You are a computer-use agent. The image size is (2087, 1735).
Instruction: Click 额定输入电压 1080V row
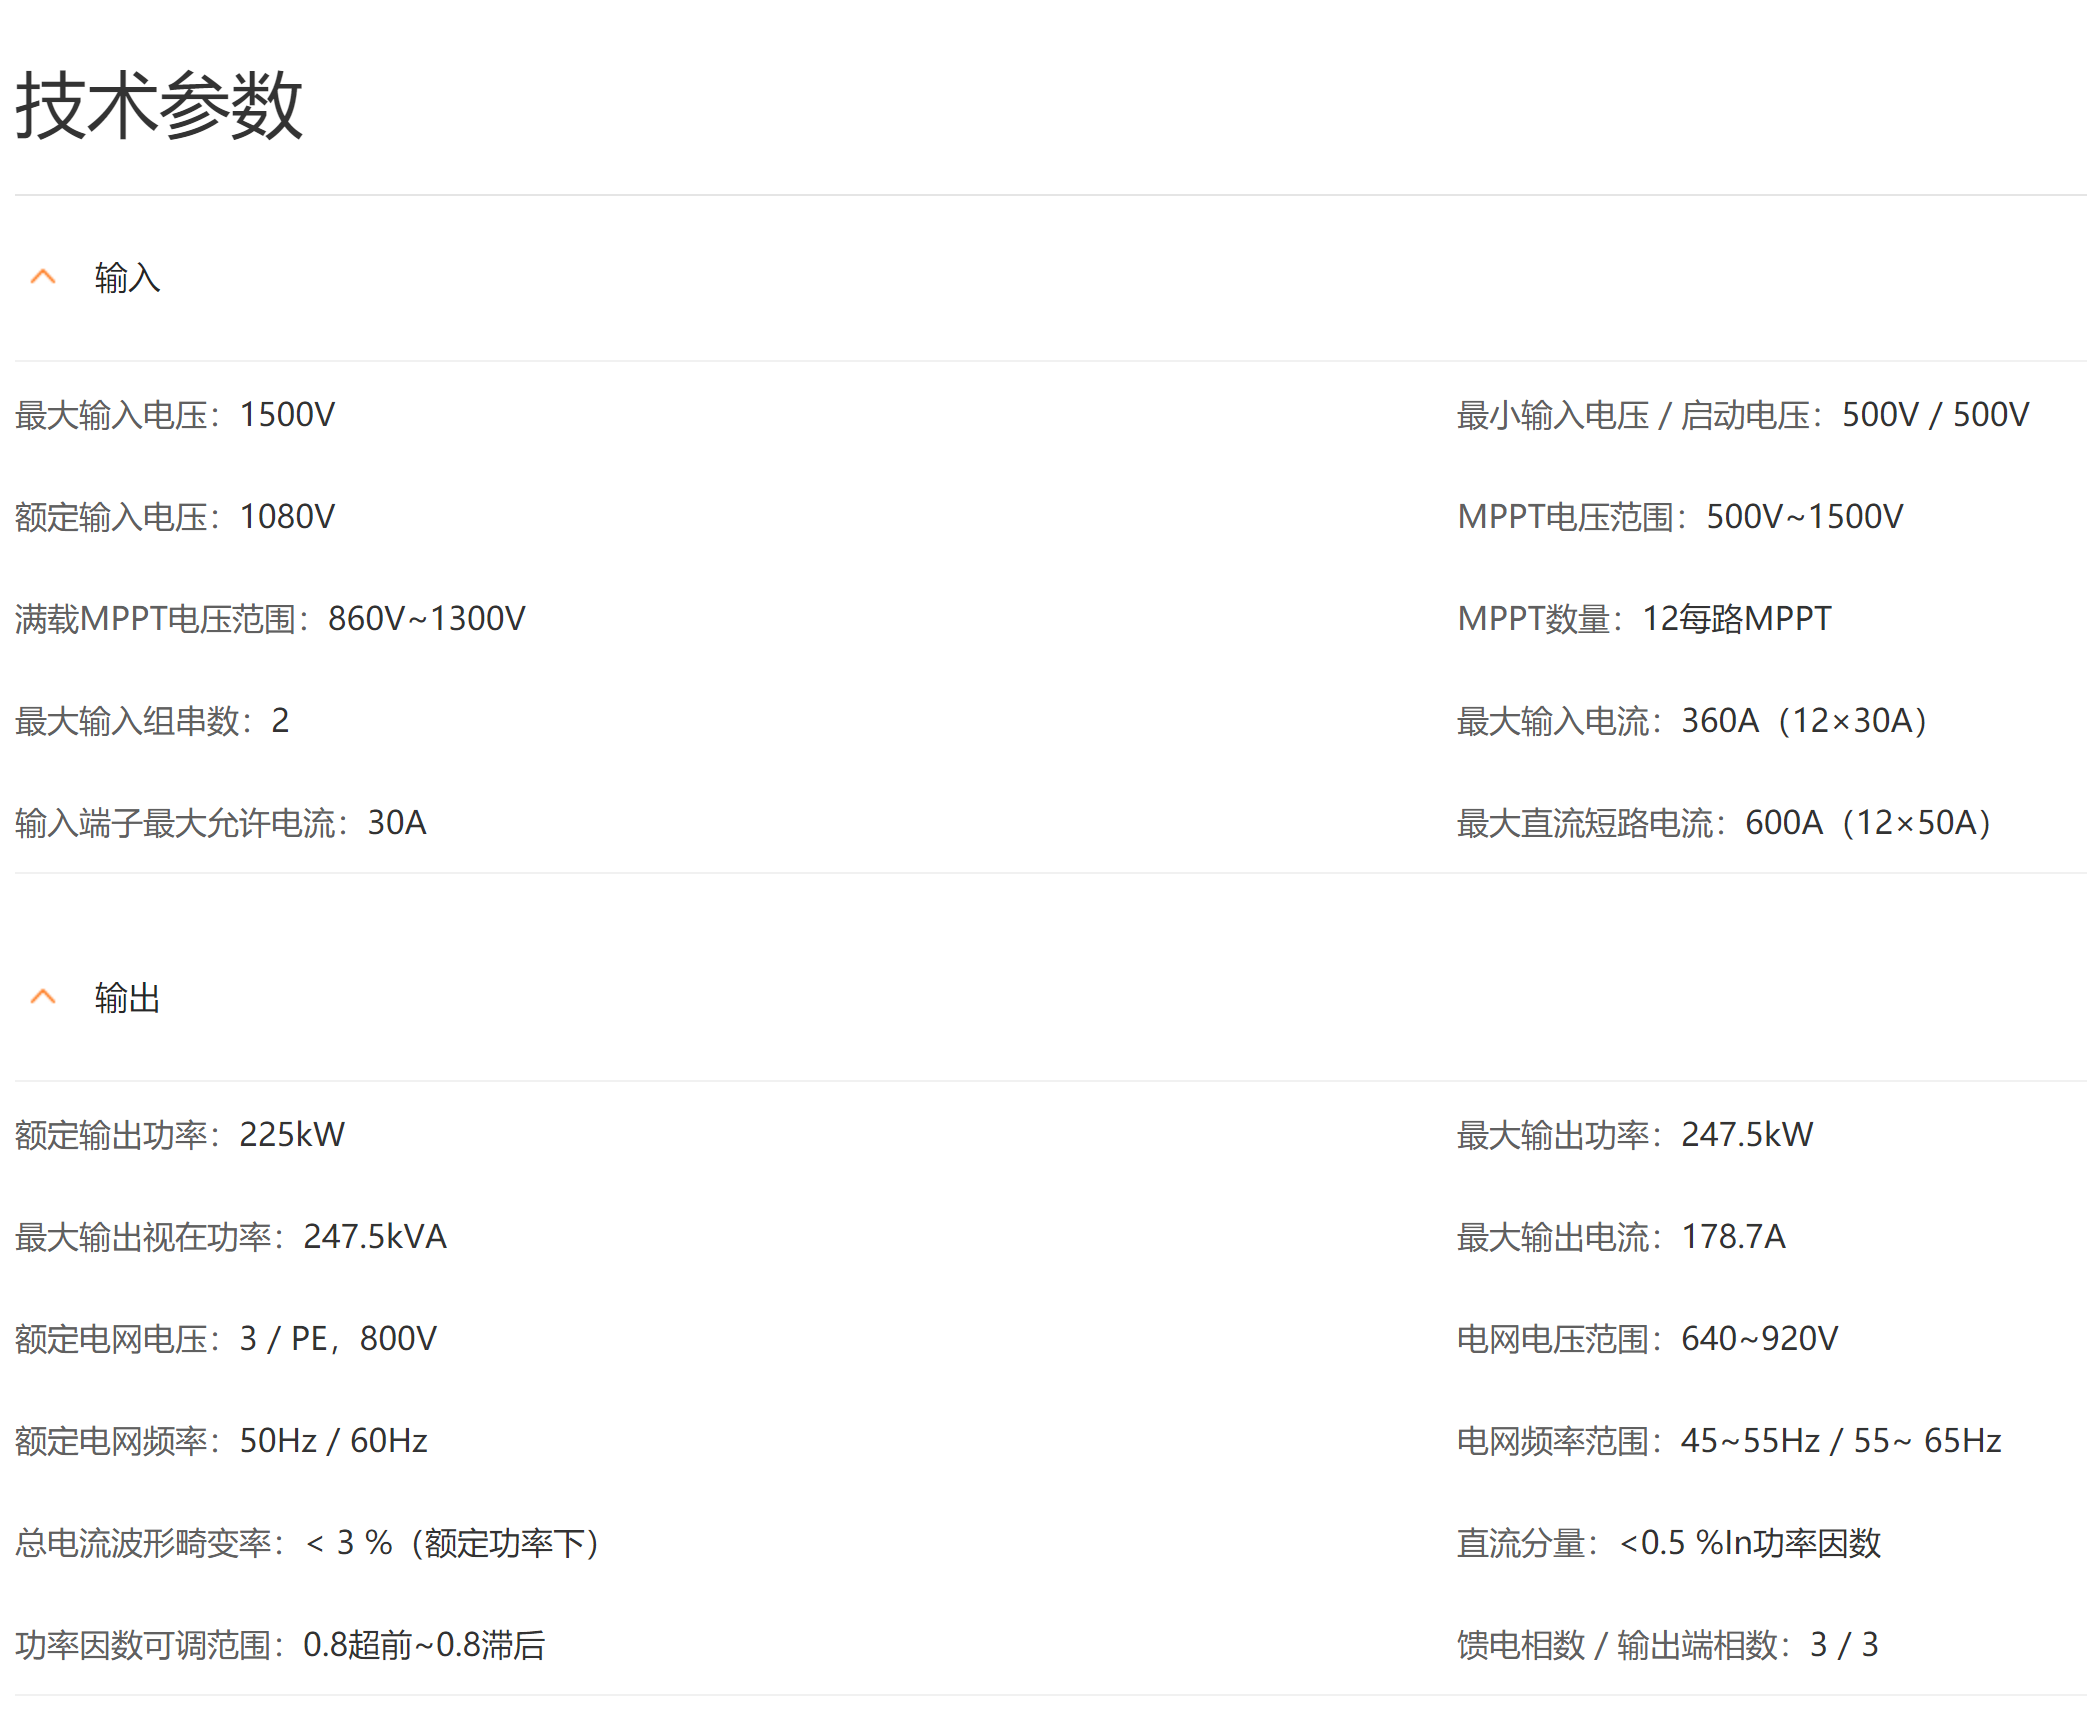coord(175,517)
